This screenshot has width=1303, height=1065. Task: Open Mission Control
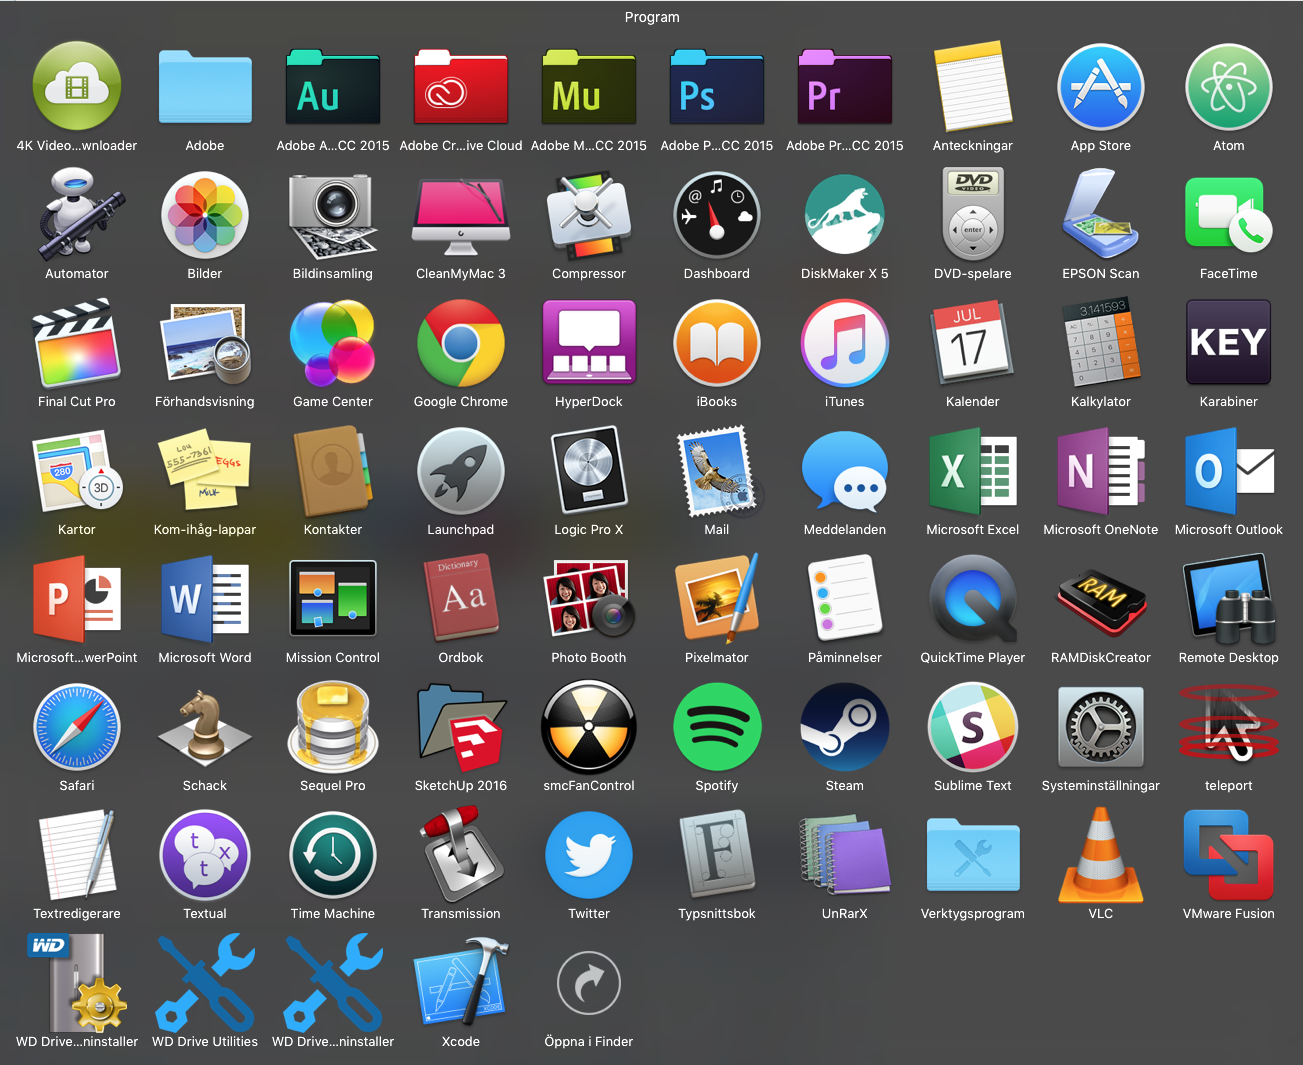coord(333,598)
